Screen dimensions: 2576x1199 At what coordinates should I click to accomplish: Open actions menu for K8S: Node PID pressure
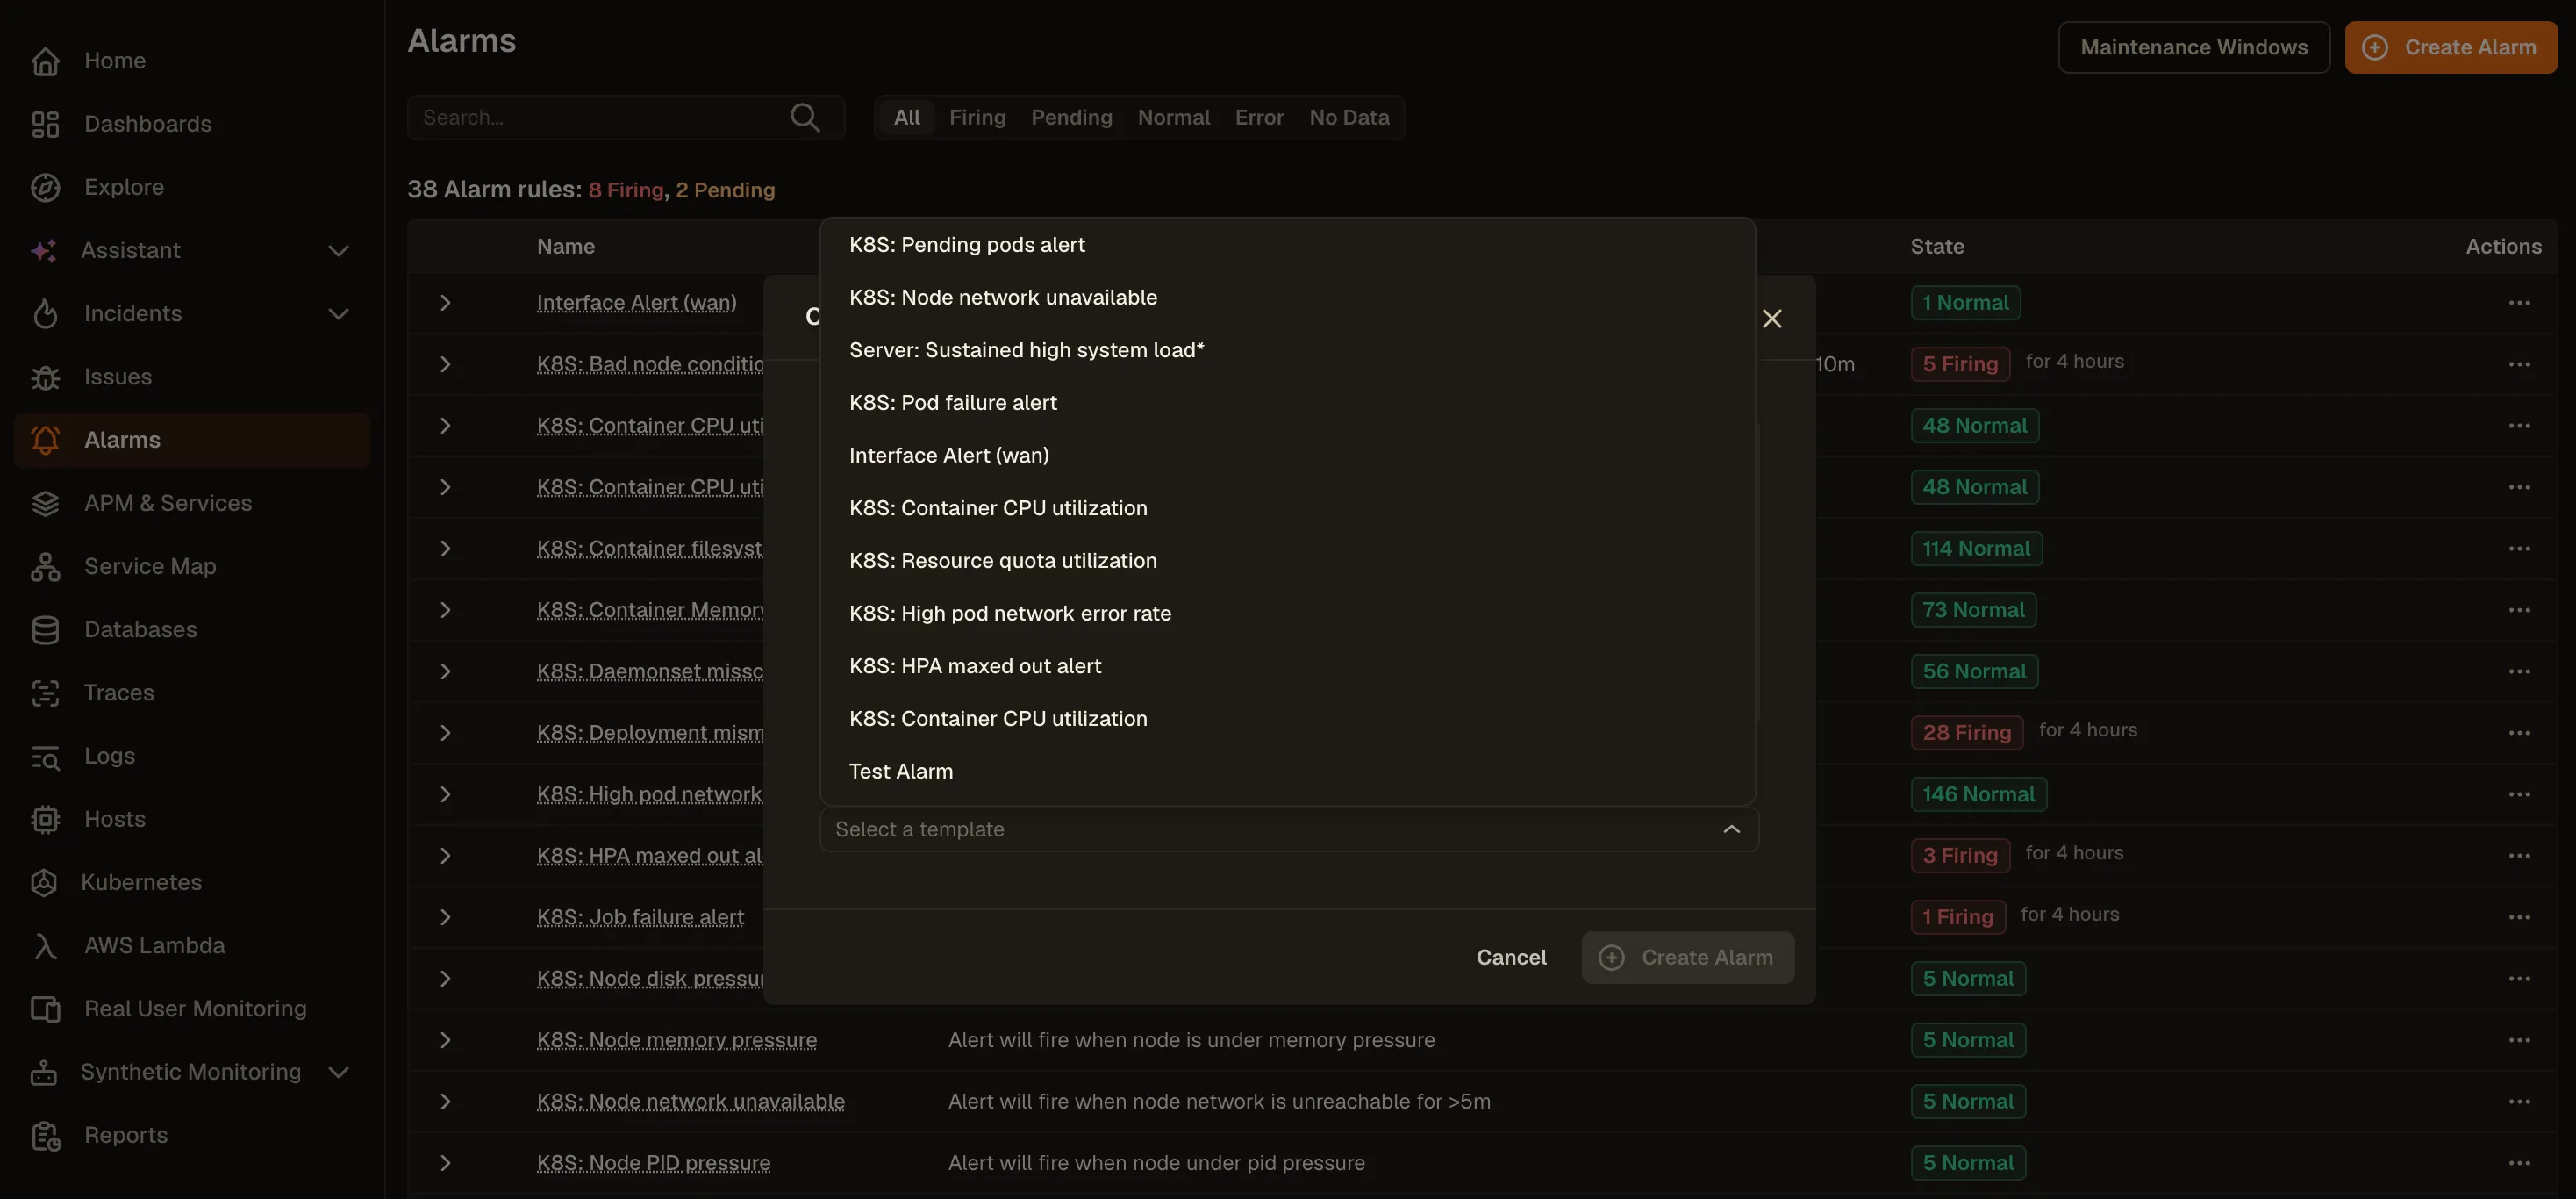[2519, 1163]
